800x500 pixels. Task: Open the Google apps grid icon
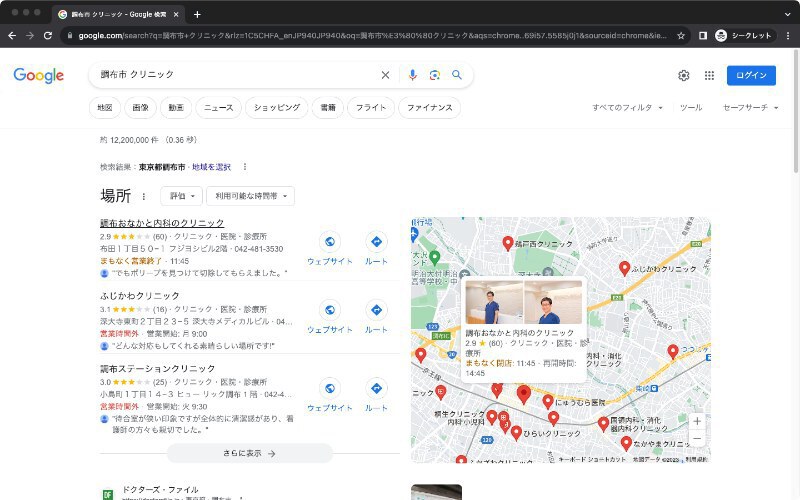pos(709,75)
